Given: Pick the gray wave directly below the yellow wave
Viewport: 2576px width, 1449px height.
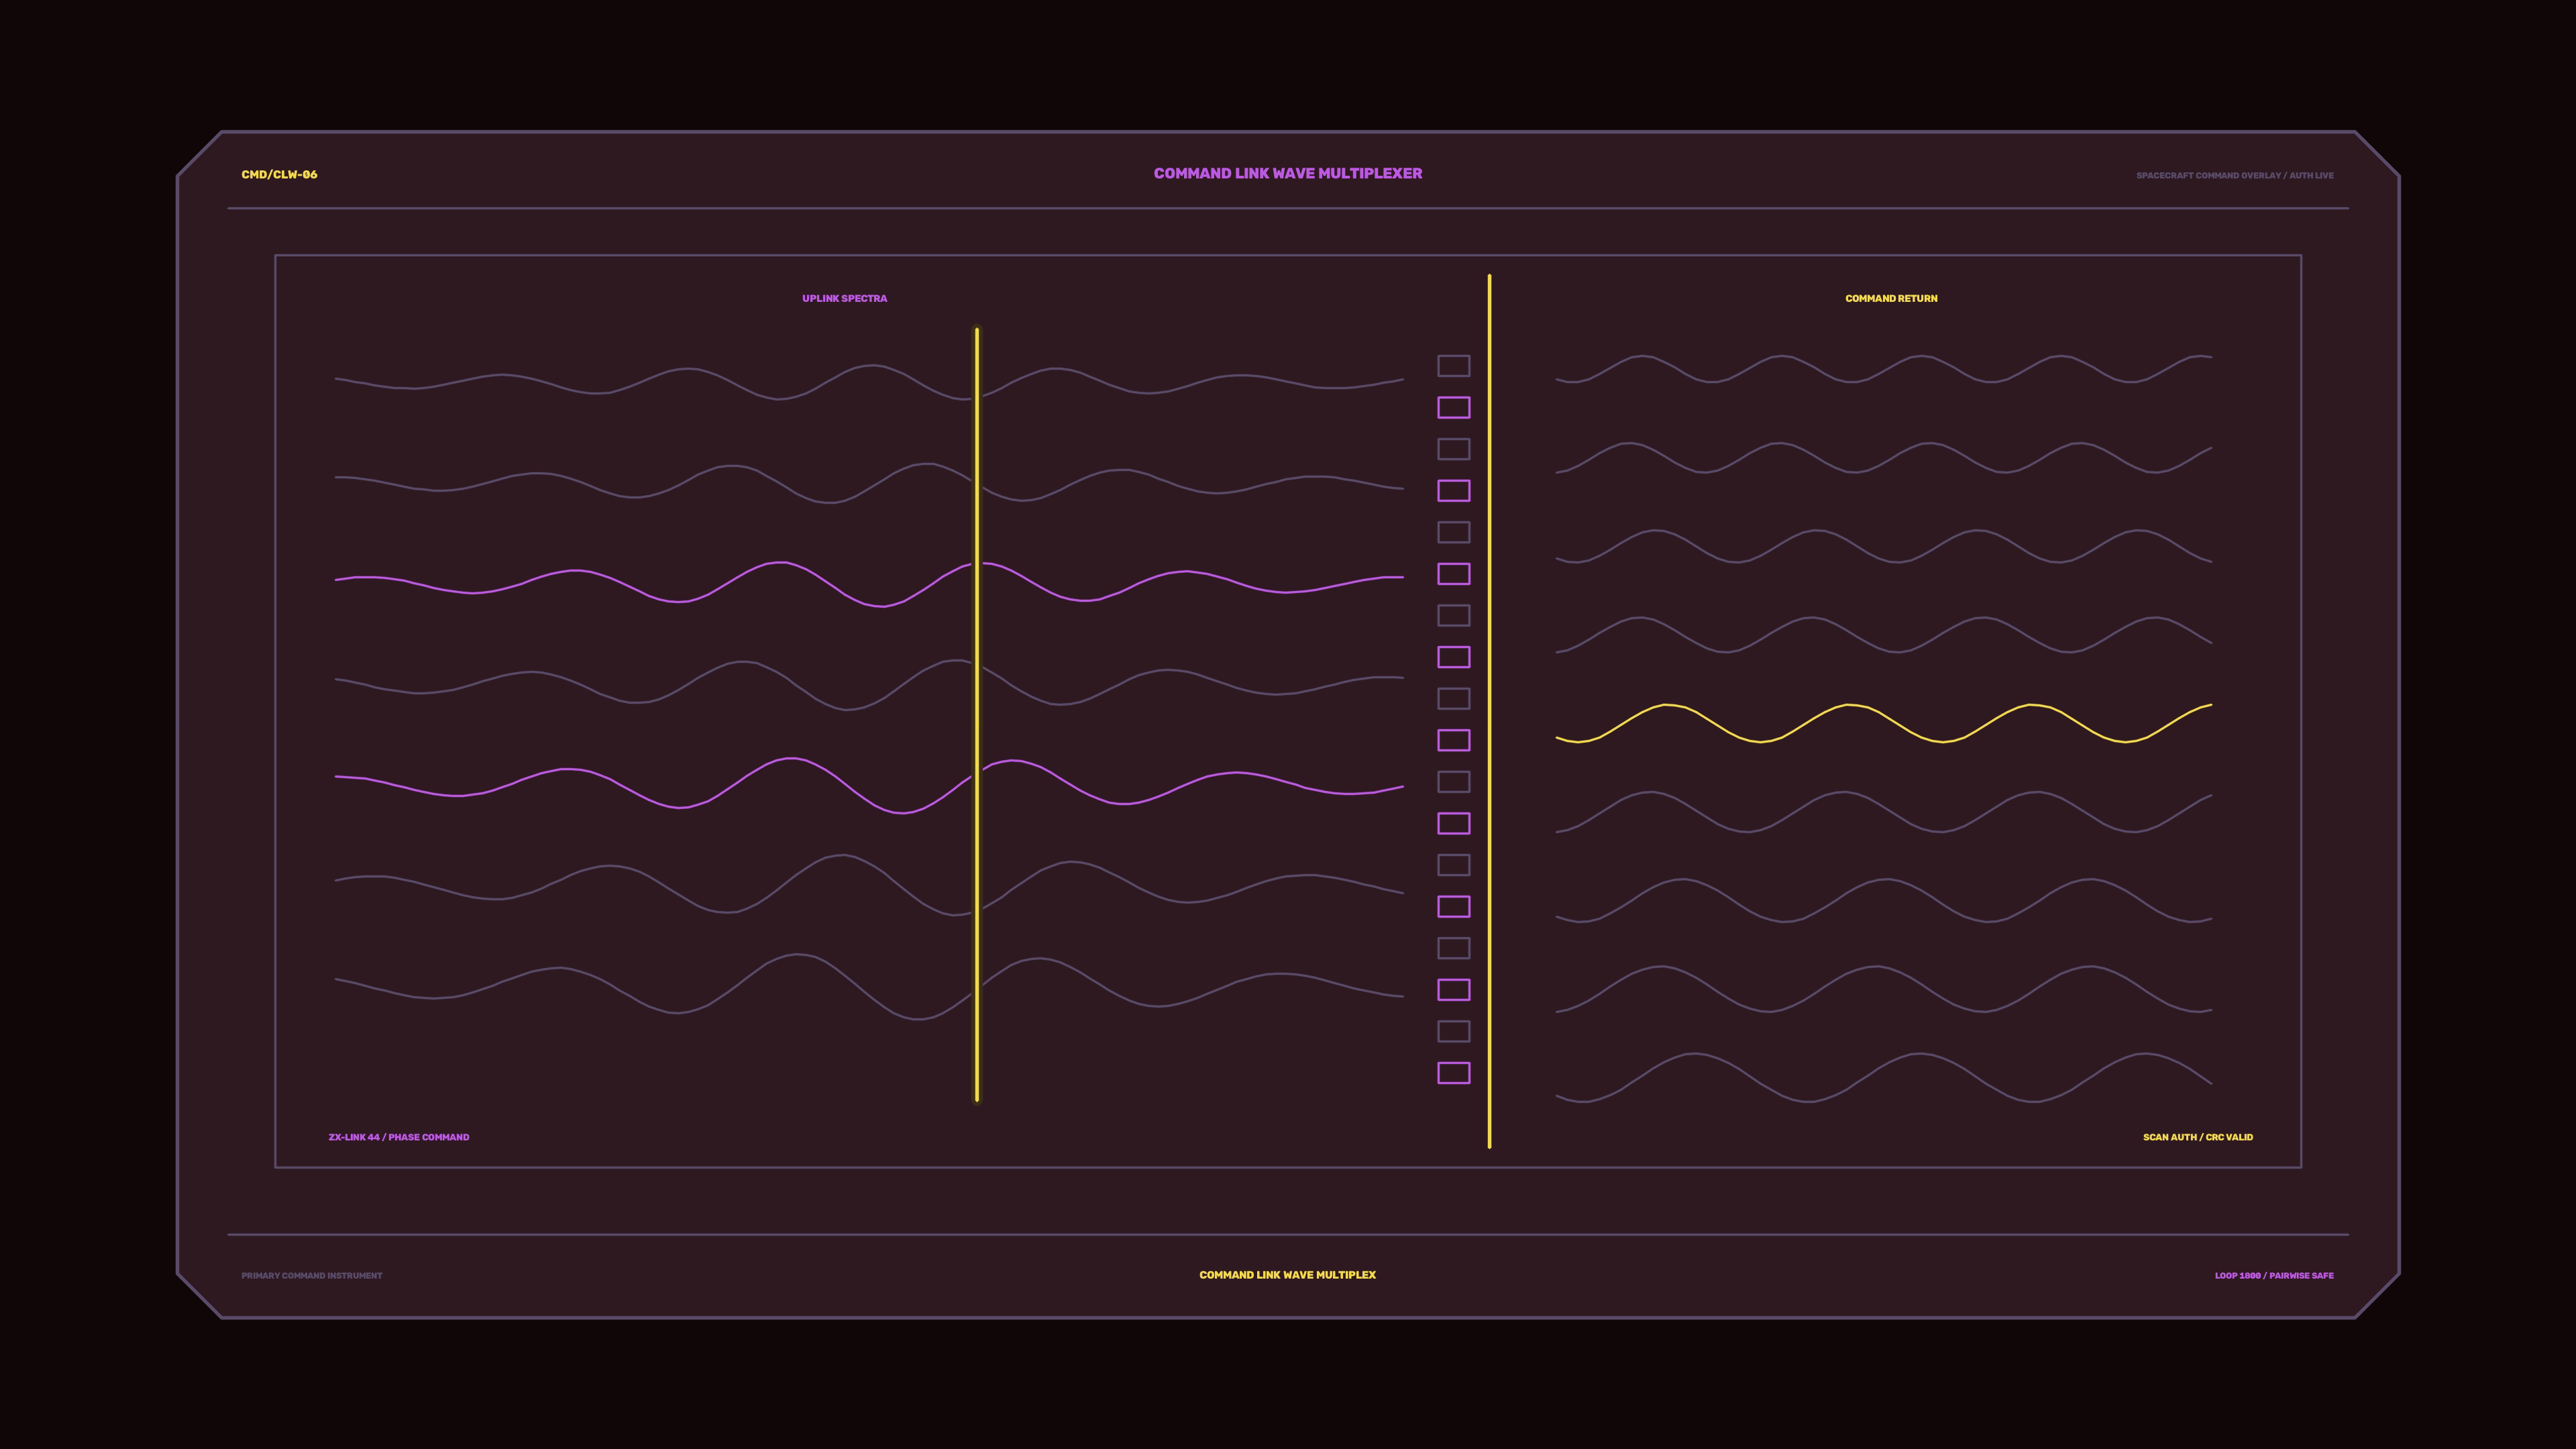Looking at the screenshot, I should click(1883, 812).
